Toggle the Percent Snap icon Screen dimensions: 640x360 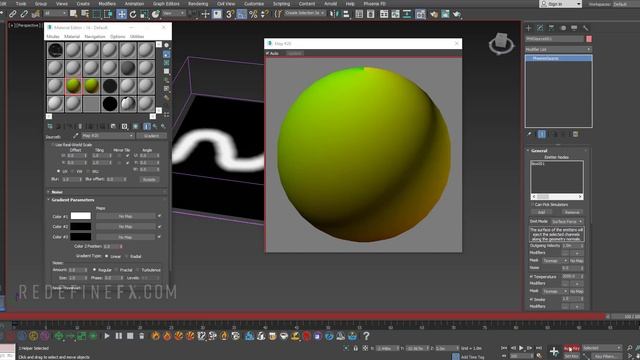pos(253,14)
